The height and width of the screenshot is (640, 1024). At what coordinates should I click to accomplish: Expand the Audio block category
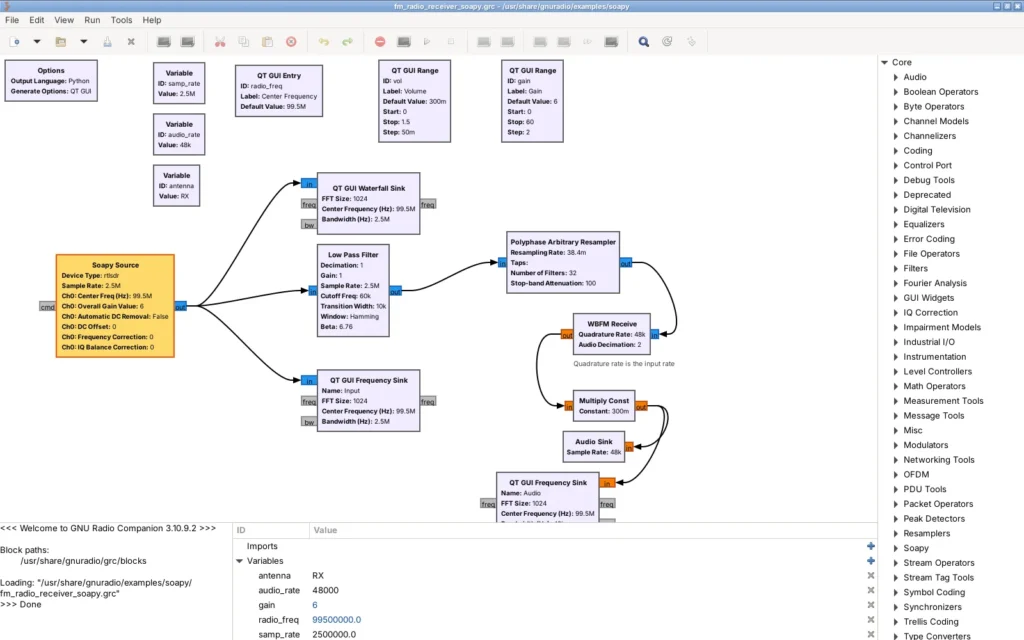(x=896, y=77)
